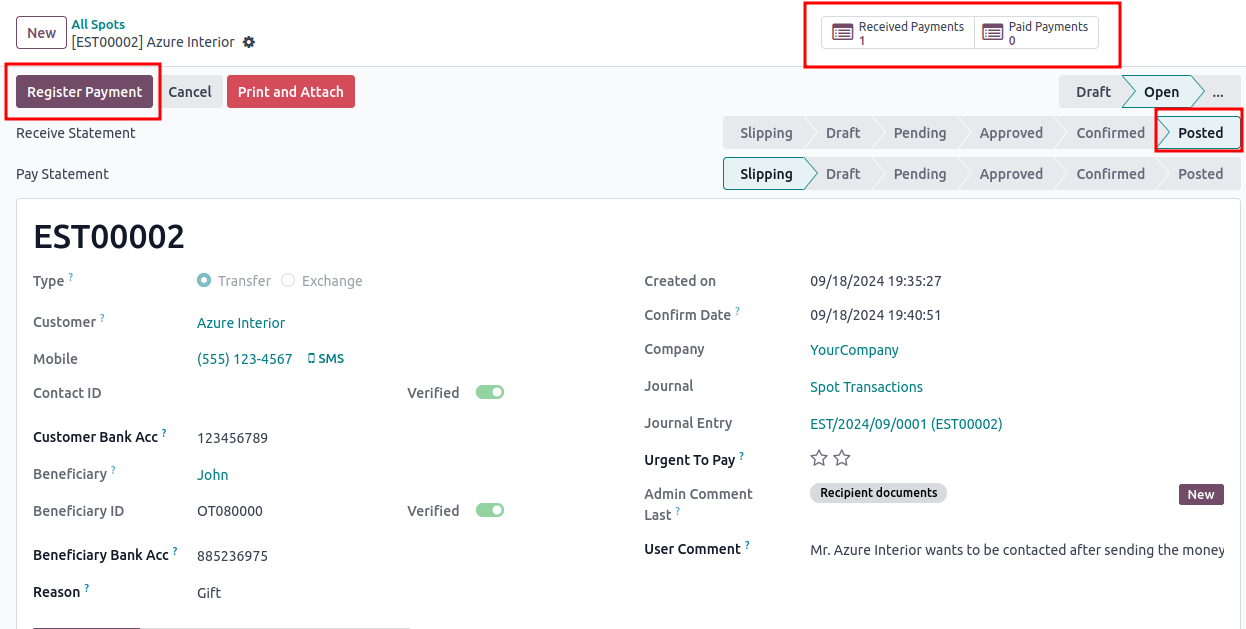1246x629 pixels.
Task: Toggle Beneficiary ID Verified switch
Action: [x=490, y=510]
